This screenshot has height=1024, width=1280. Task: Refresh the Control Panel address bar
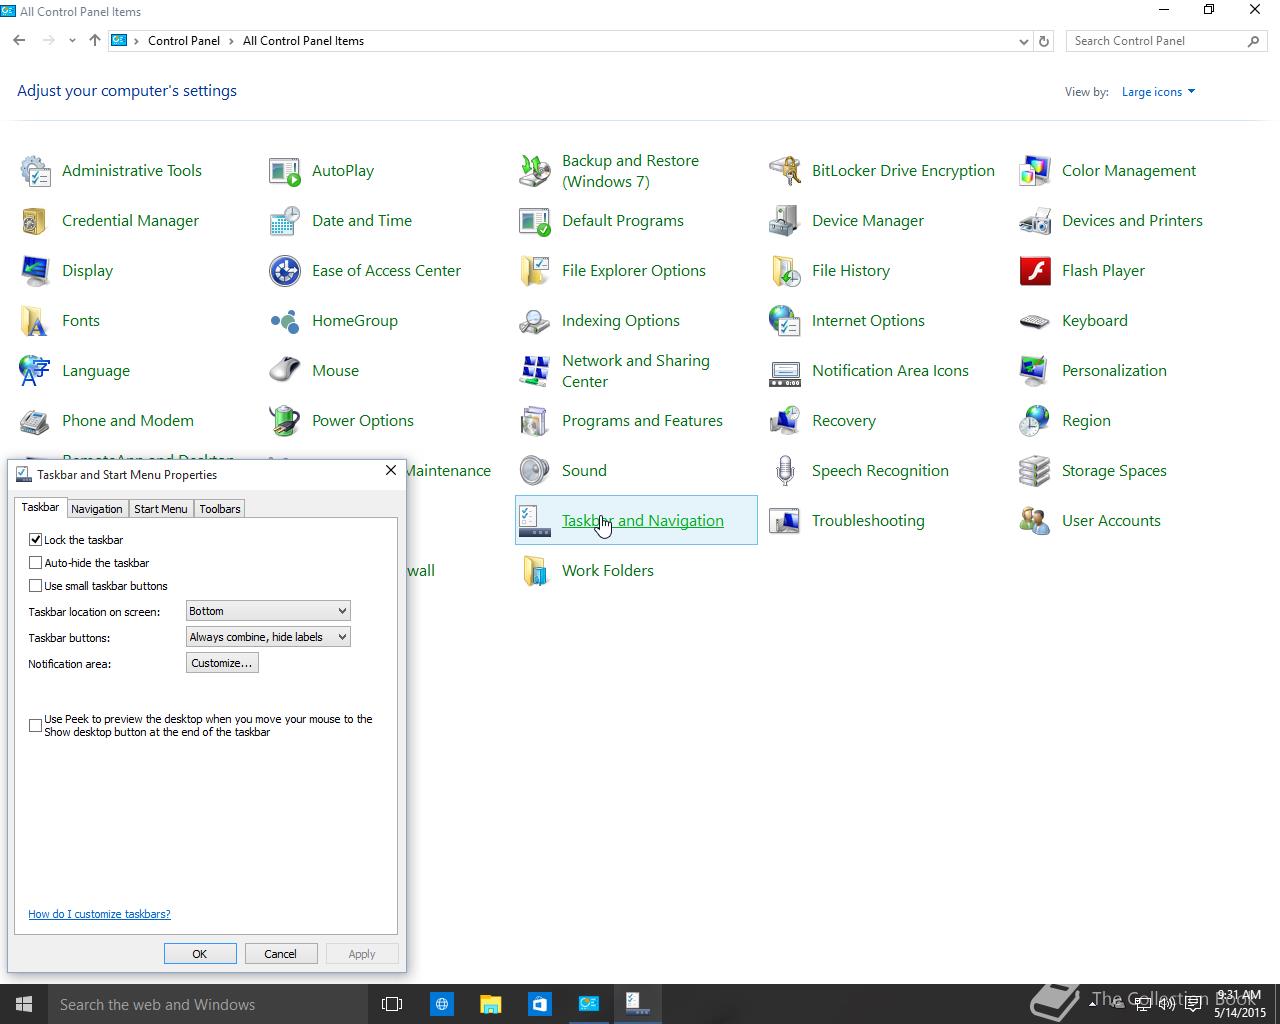[x=1044, y=41]
